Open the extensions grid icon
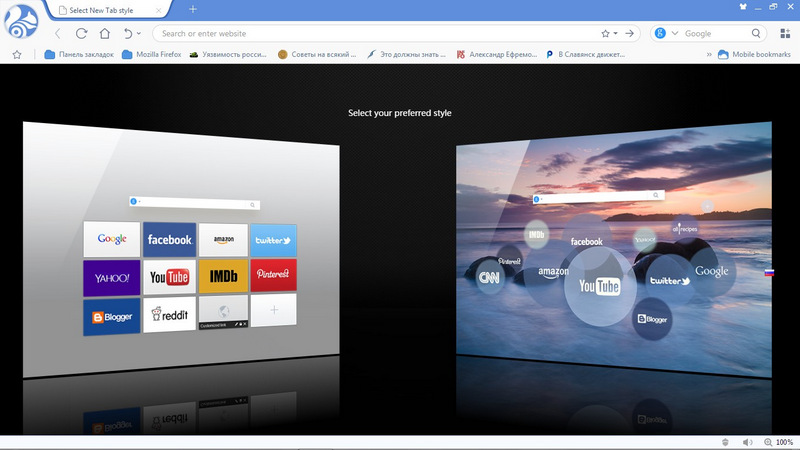This screenshot has width=800, height=450. point(785,34)
